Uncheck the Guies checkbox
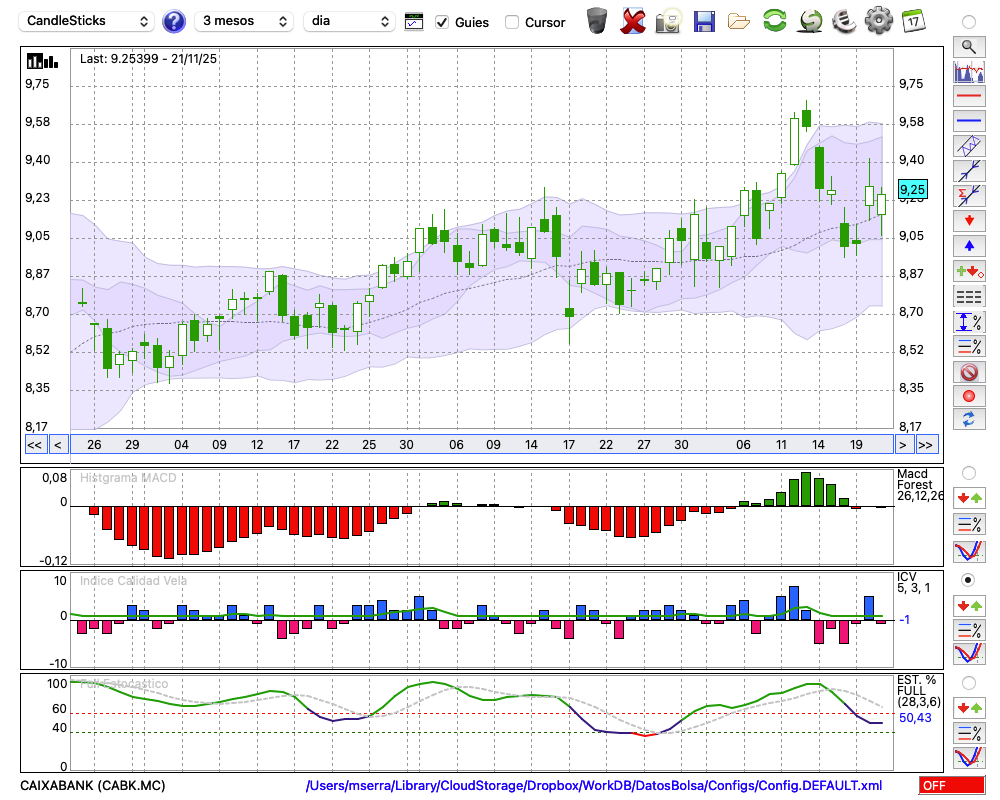Screen dimensions: 1000x800 click(x=442, y=22)
